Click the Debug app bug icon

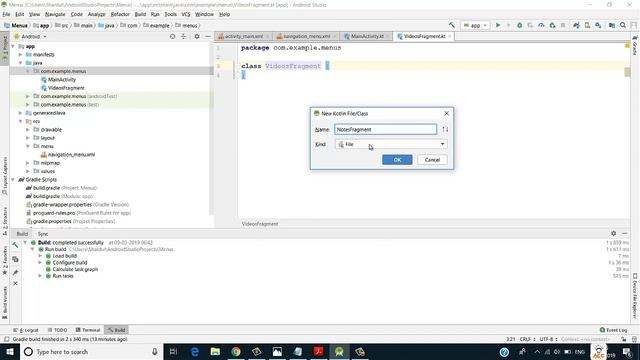(519, 25)
